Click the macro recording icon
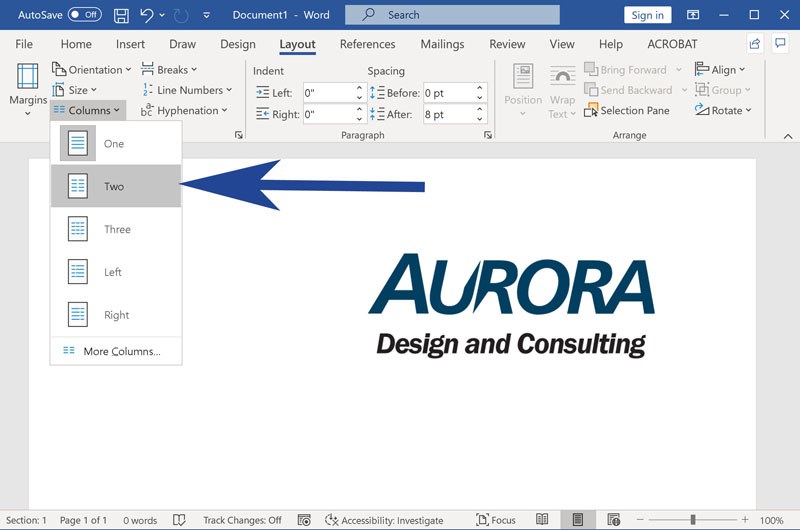Image resolution: width=800 pixels, height=530 pixels. [304, 520]
